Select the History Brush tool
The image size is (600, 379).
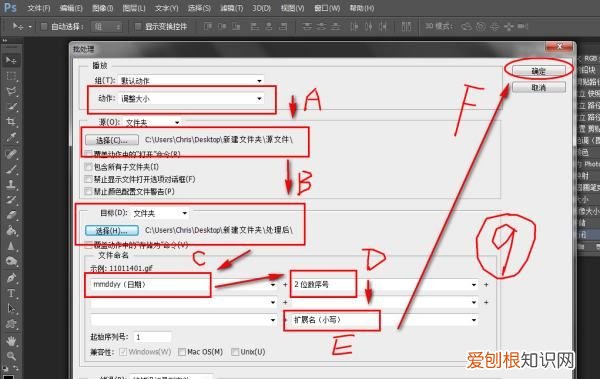(11, 200)
